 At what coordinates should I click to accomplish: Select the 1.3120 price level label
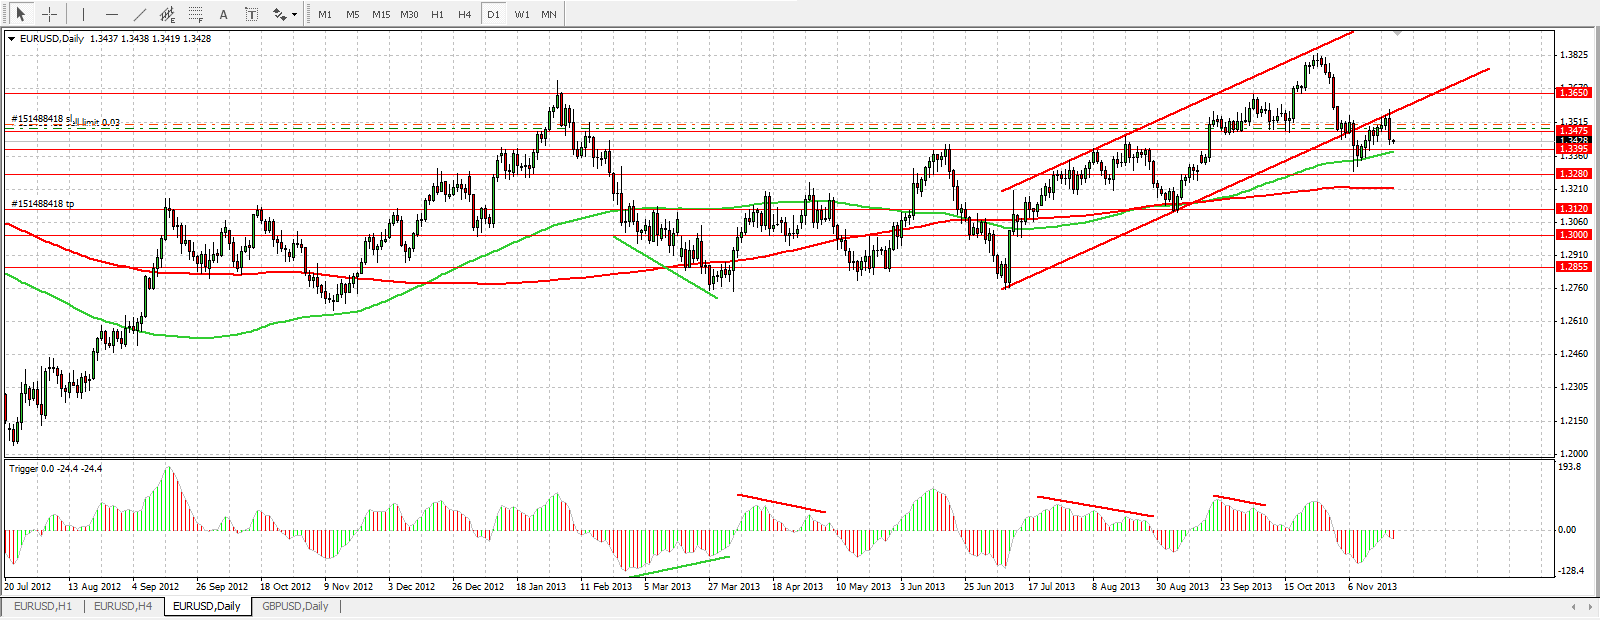(x=1574, y=209)
